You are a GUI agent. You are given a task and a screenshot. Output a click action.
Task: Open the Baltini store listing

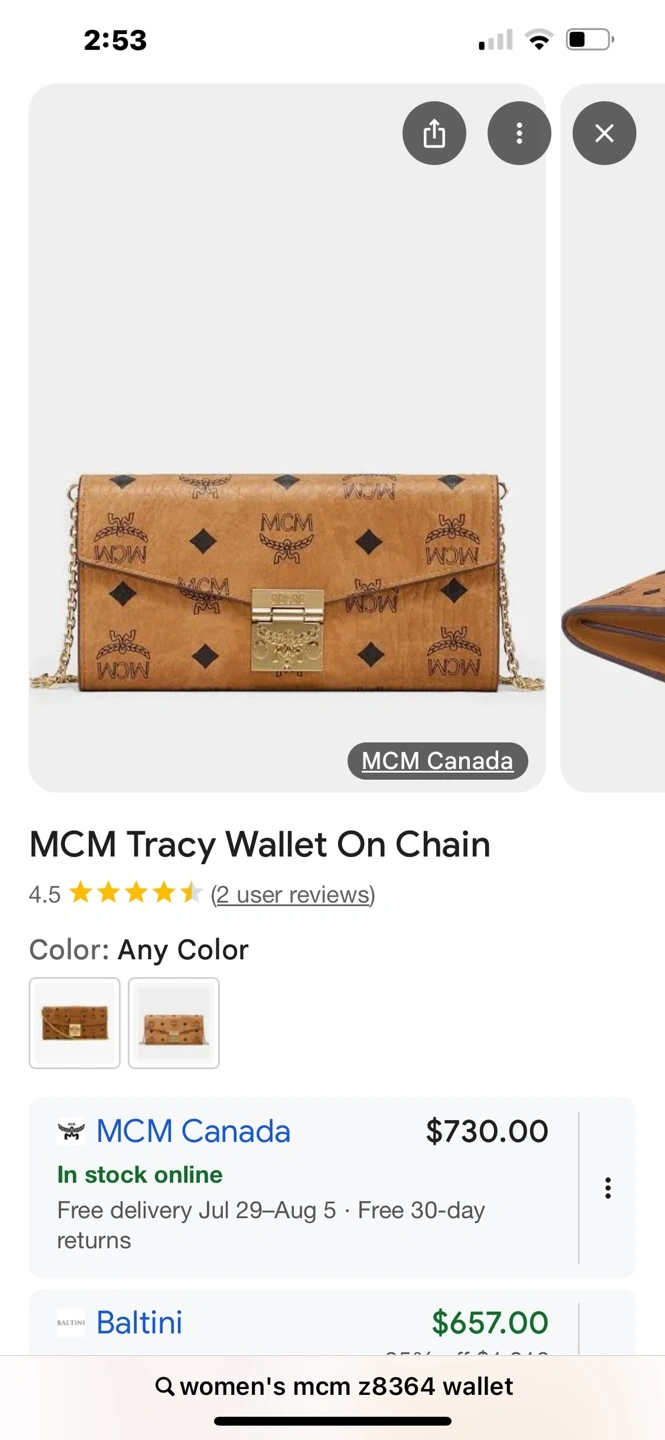coord(139,1322)
